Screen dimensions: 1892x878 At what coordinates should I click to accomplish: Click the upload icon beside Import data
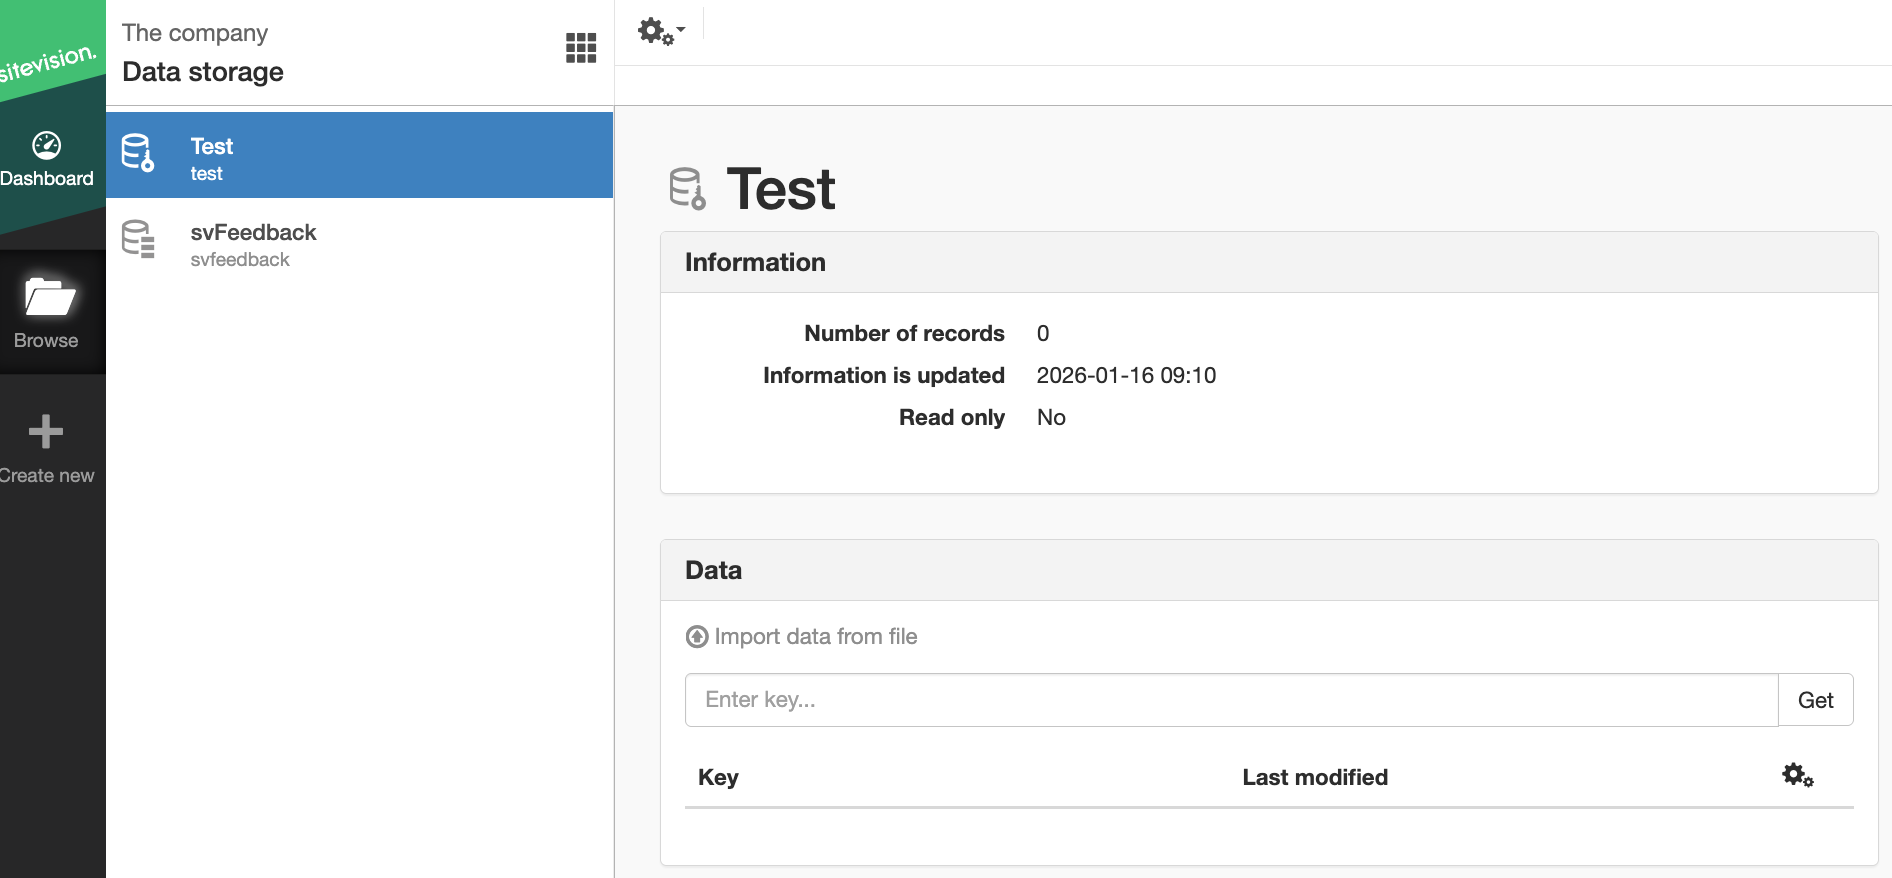coord(697,637)
